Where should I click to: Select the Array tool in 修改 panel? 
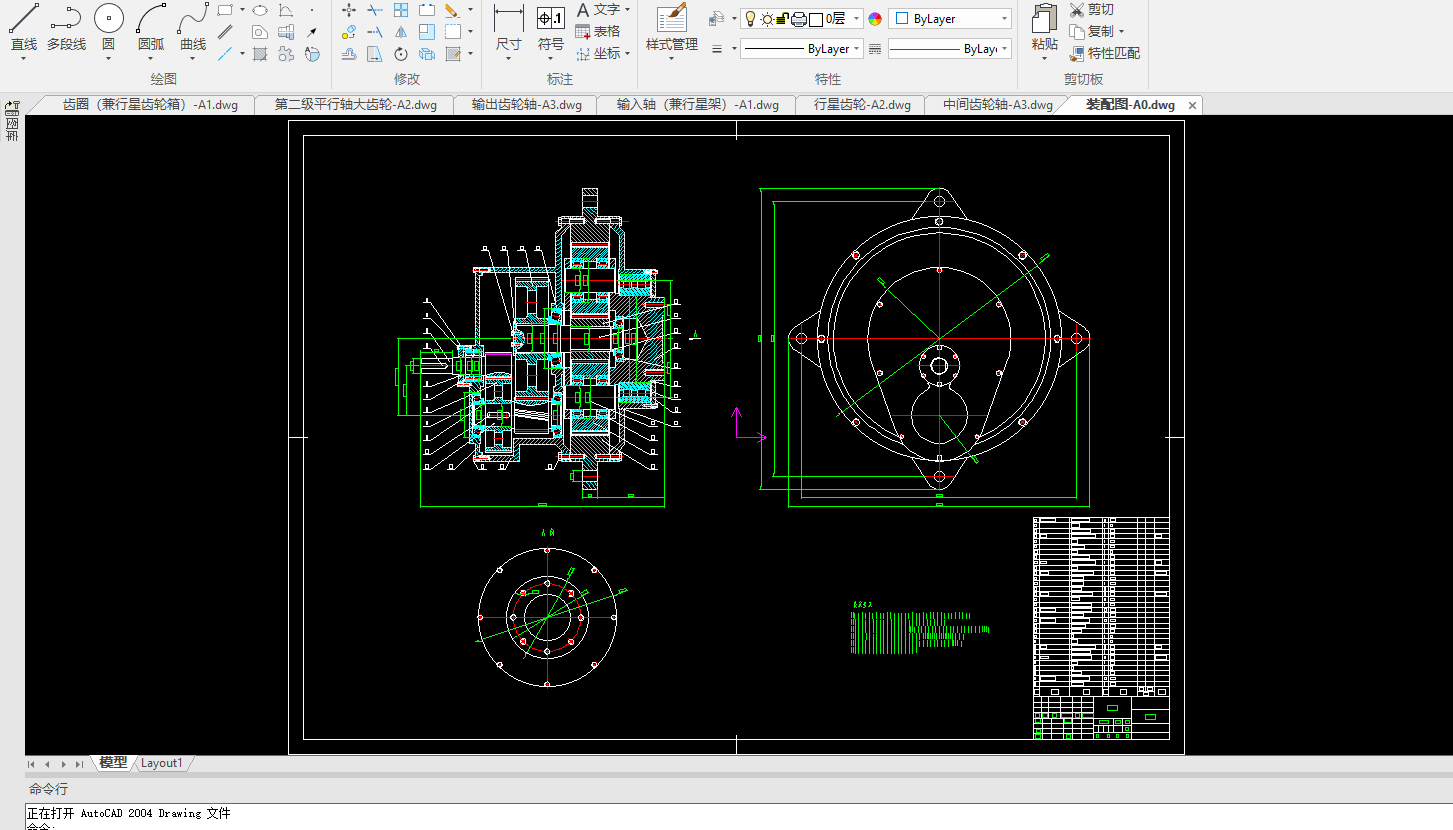401,10
